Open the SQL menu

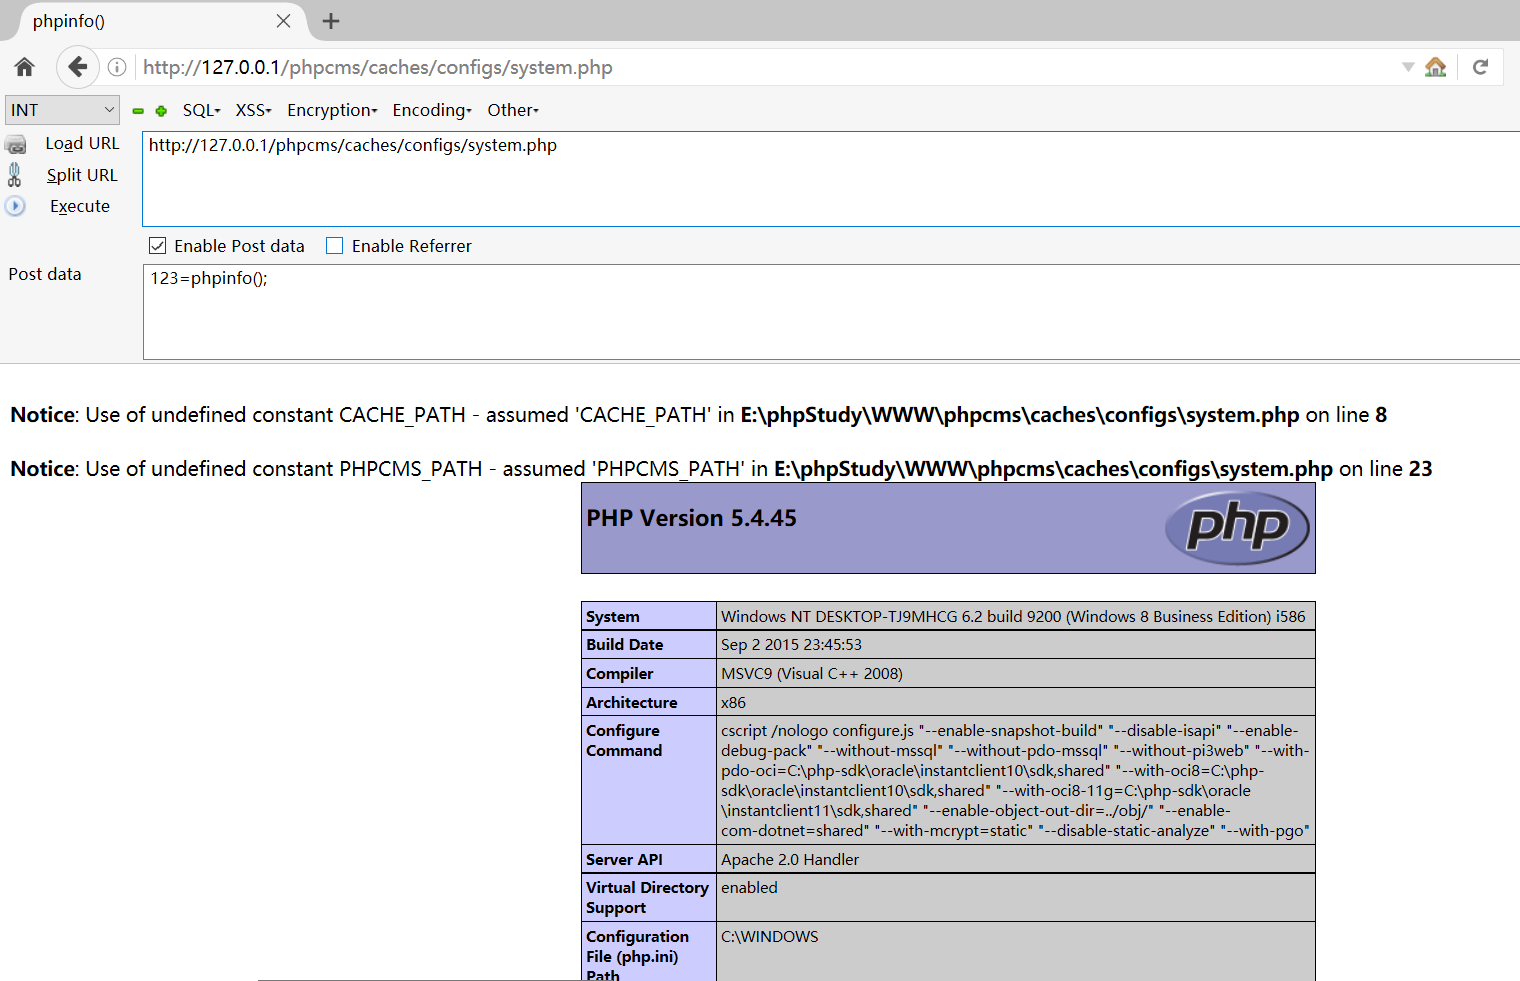click(201, 110)
